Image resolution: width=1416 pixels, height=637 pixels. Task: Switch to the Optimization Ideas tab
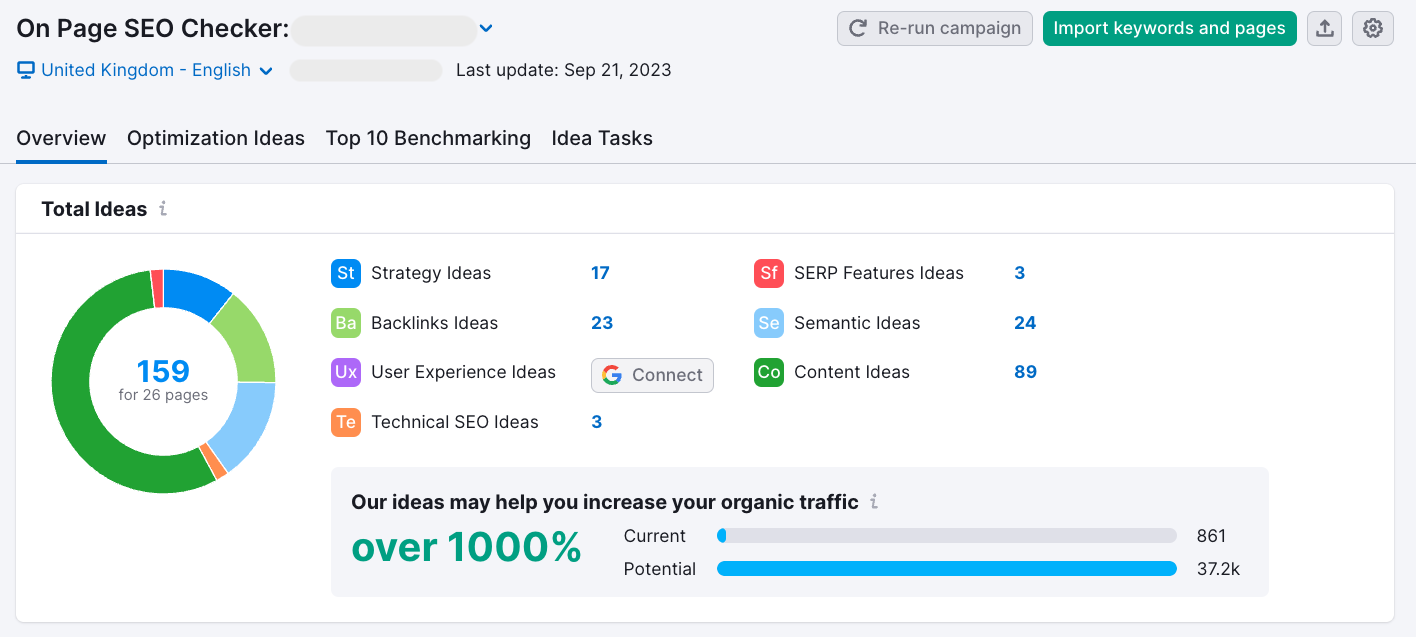click(215, 138)
